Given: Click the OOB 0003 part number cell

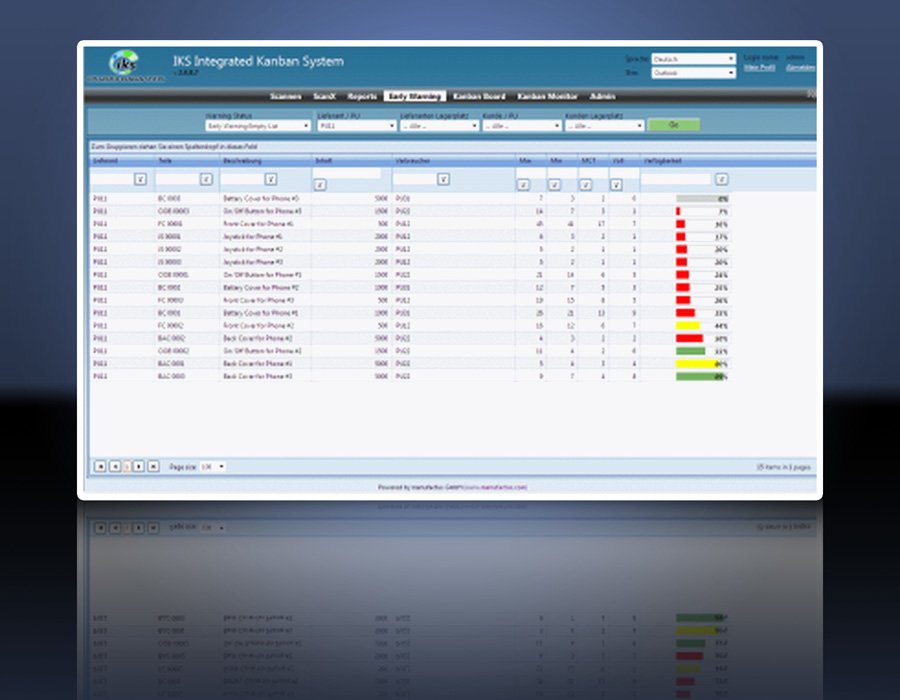Looking at the screenshot, I should tap(173, 211).
